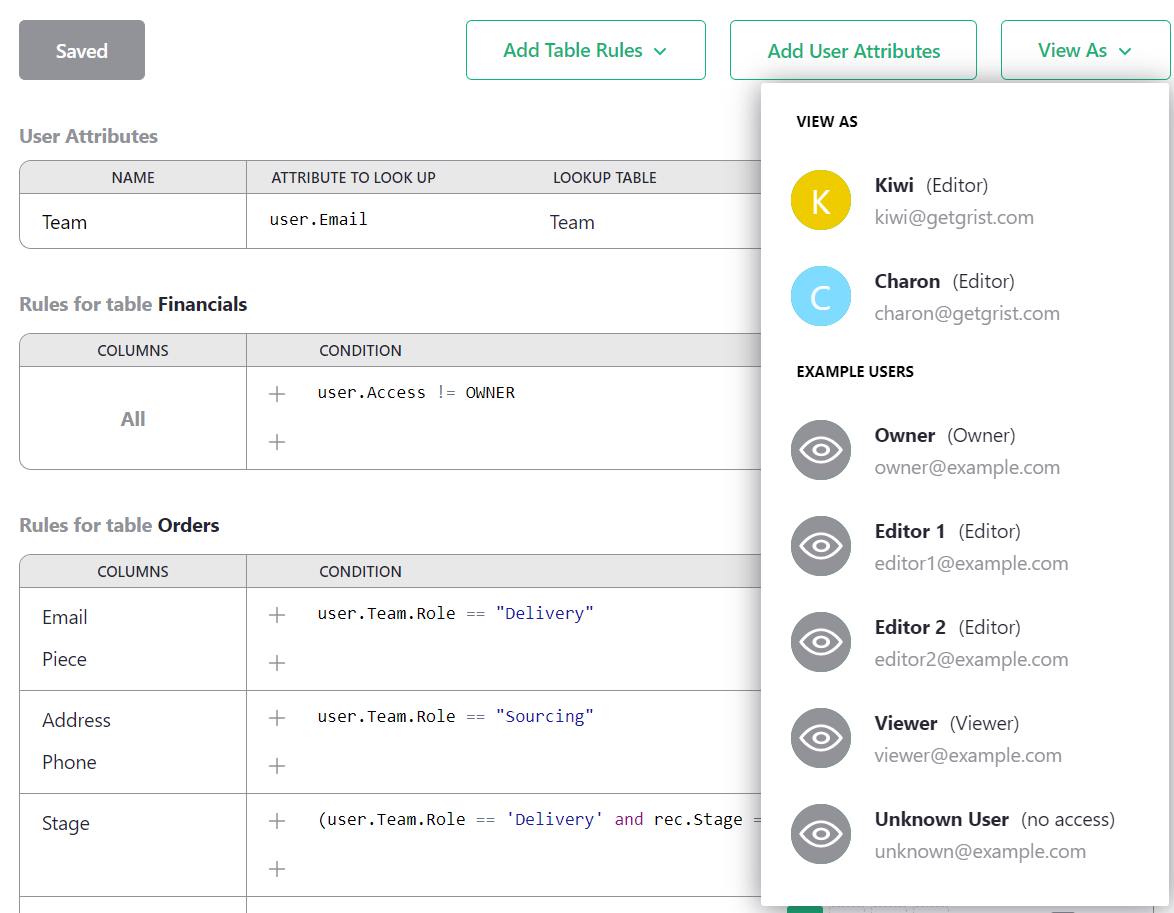Click the eye icon next to Viewer
The width and height of the screenshot is (1174, 913).
click(820, 739)
